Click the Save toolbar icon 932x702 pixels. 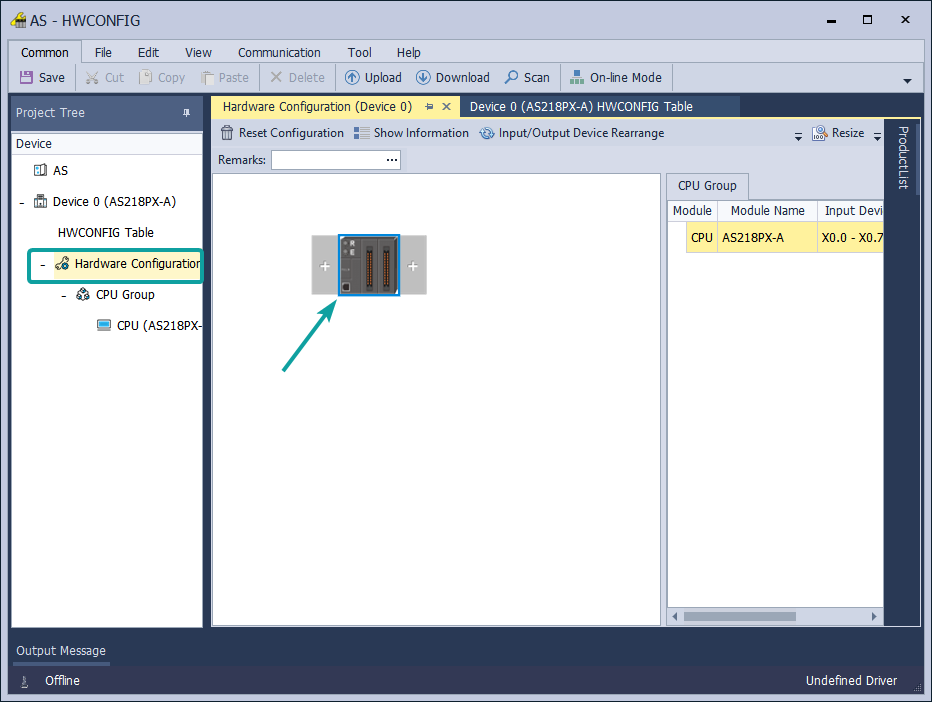27,77
